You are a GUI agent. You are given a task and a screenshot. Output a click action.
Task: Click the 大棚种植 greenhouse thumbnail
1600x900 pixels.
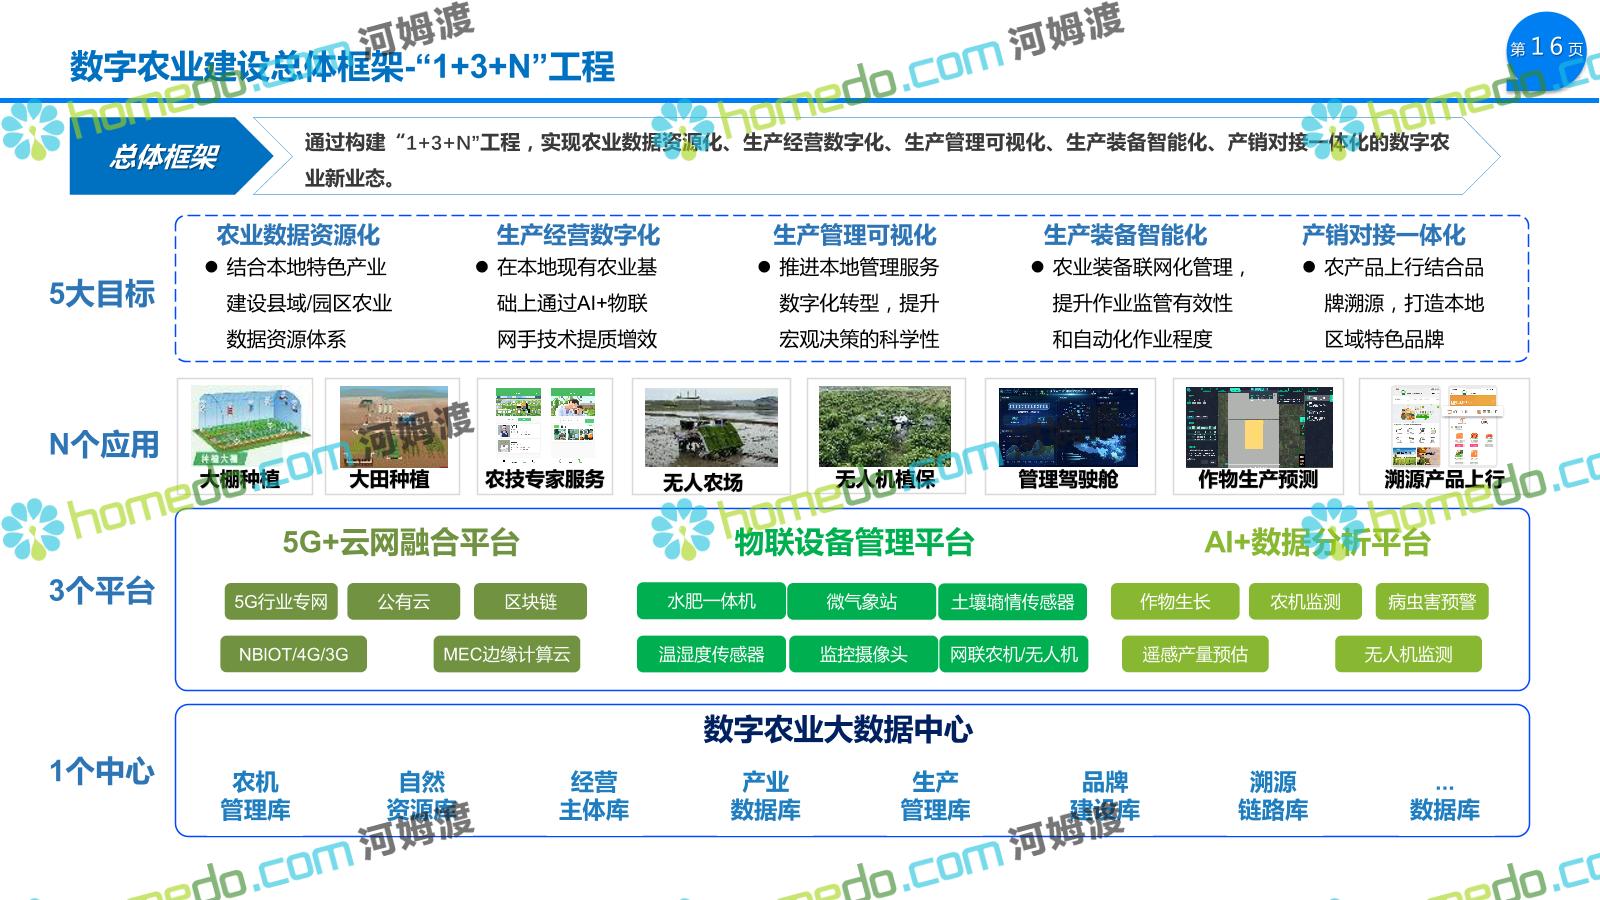click(245, 427)
